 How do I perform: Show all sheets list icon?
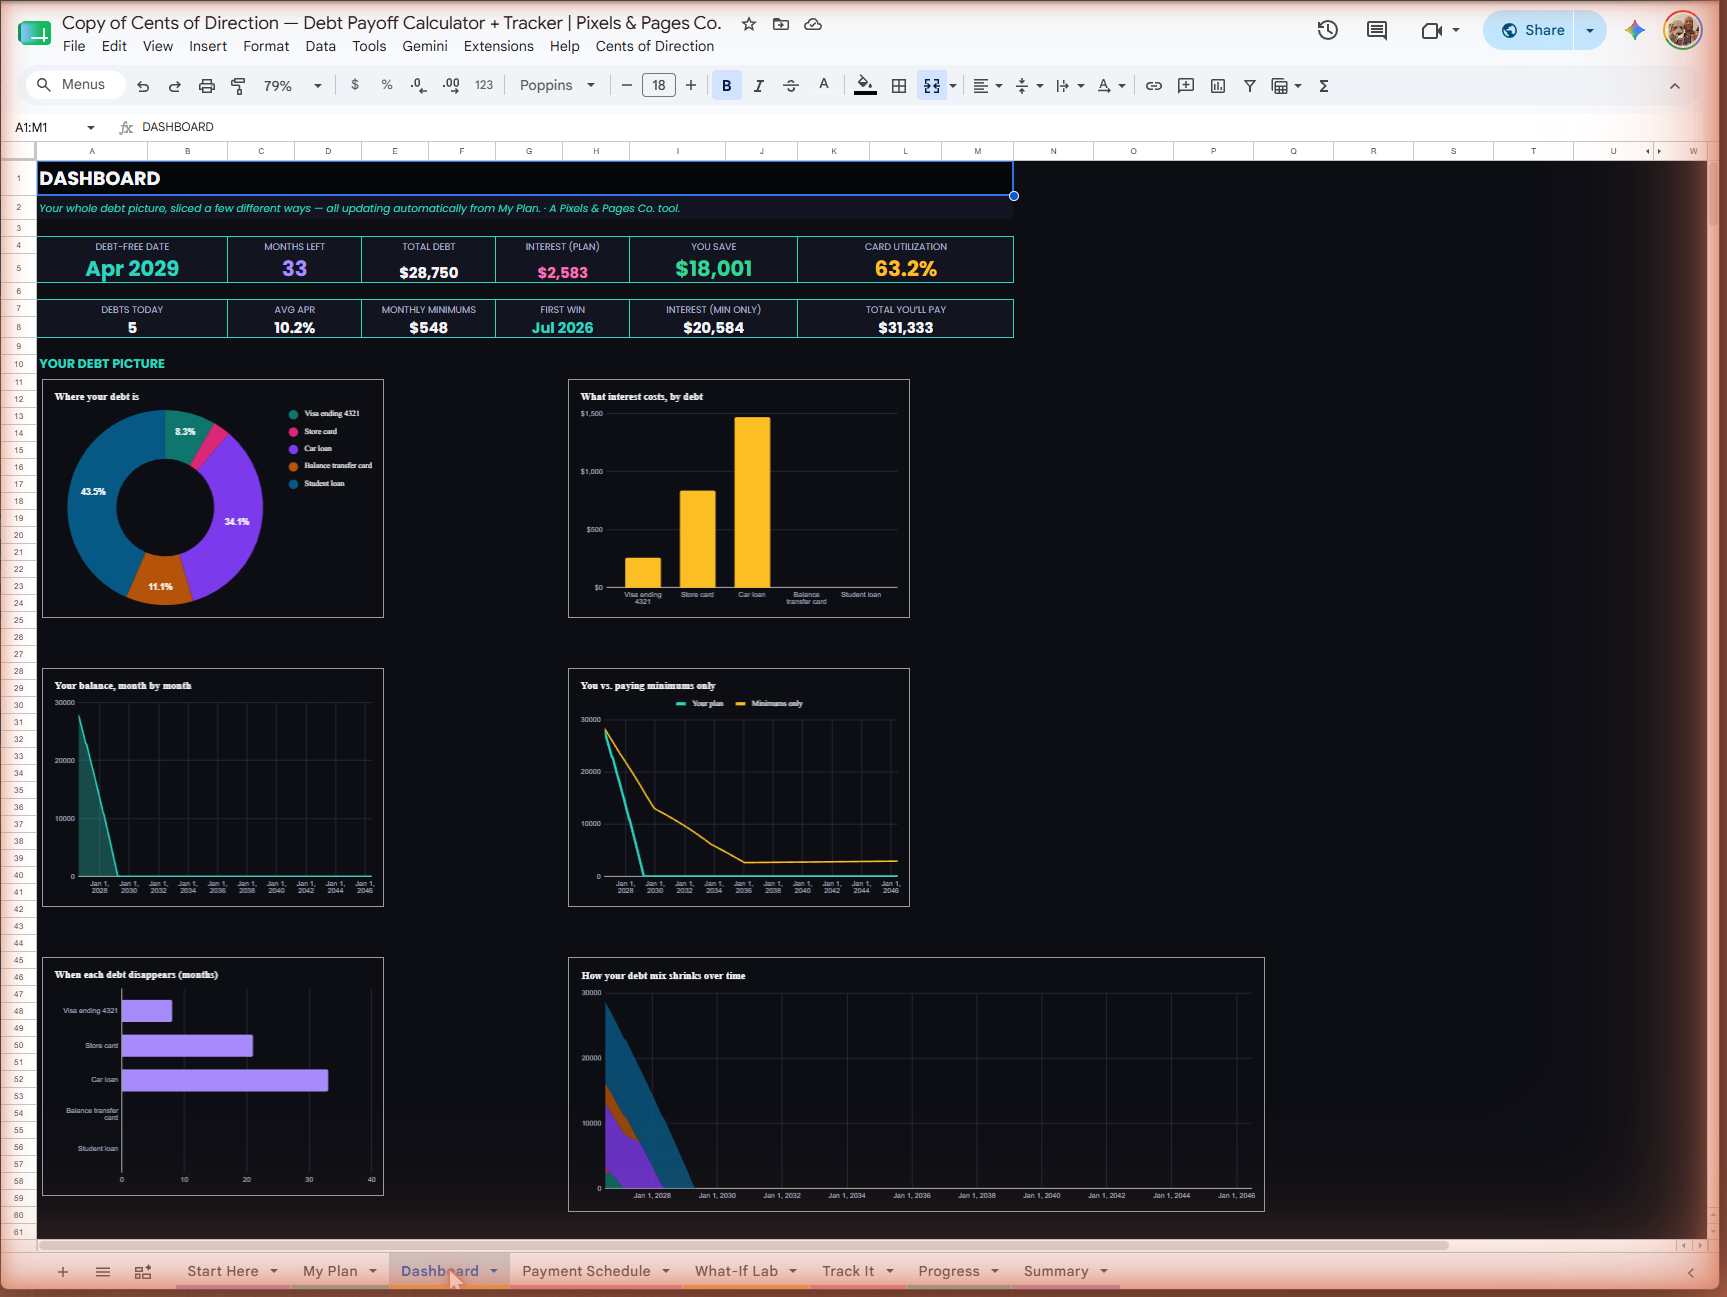(x=103, y=1272)
